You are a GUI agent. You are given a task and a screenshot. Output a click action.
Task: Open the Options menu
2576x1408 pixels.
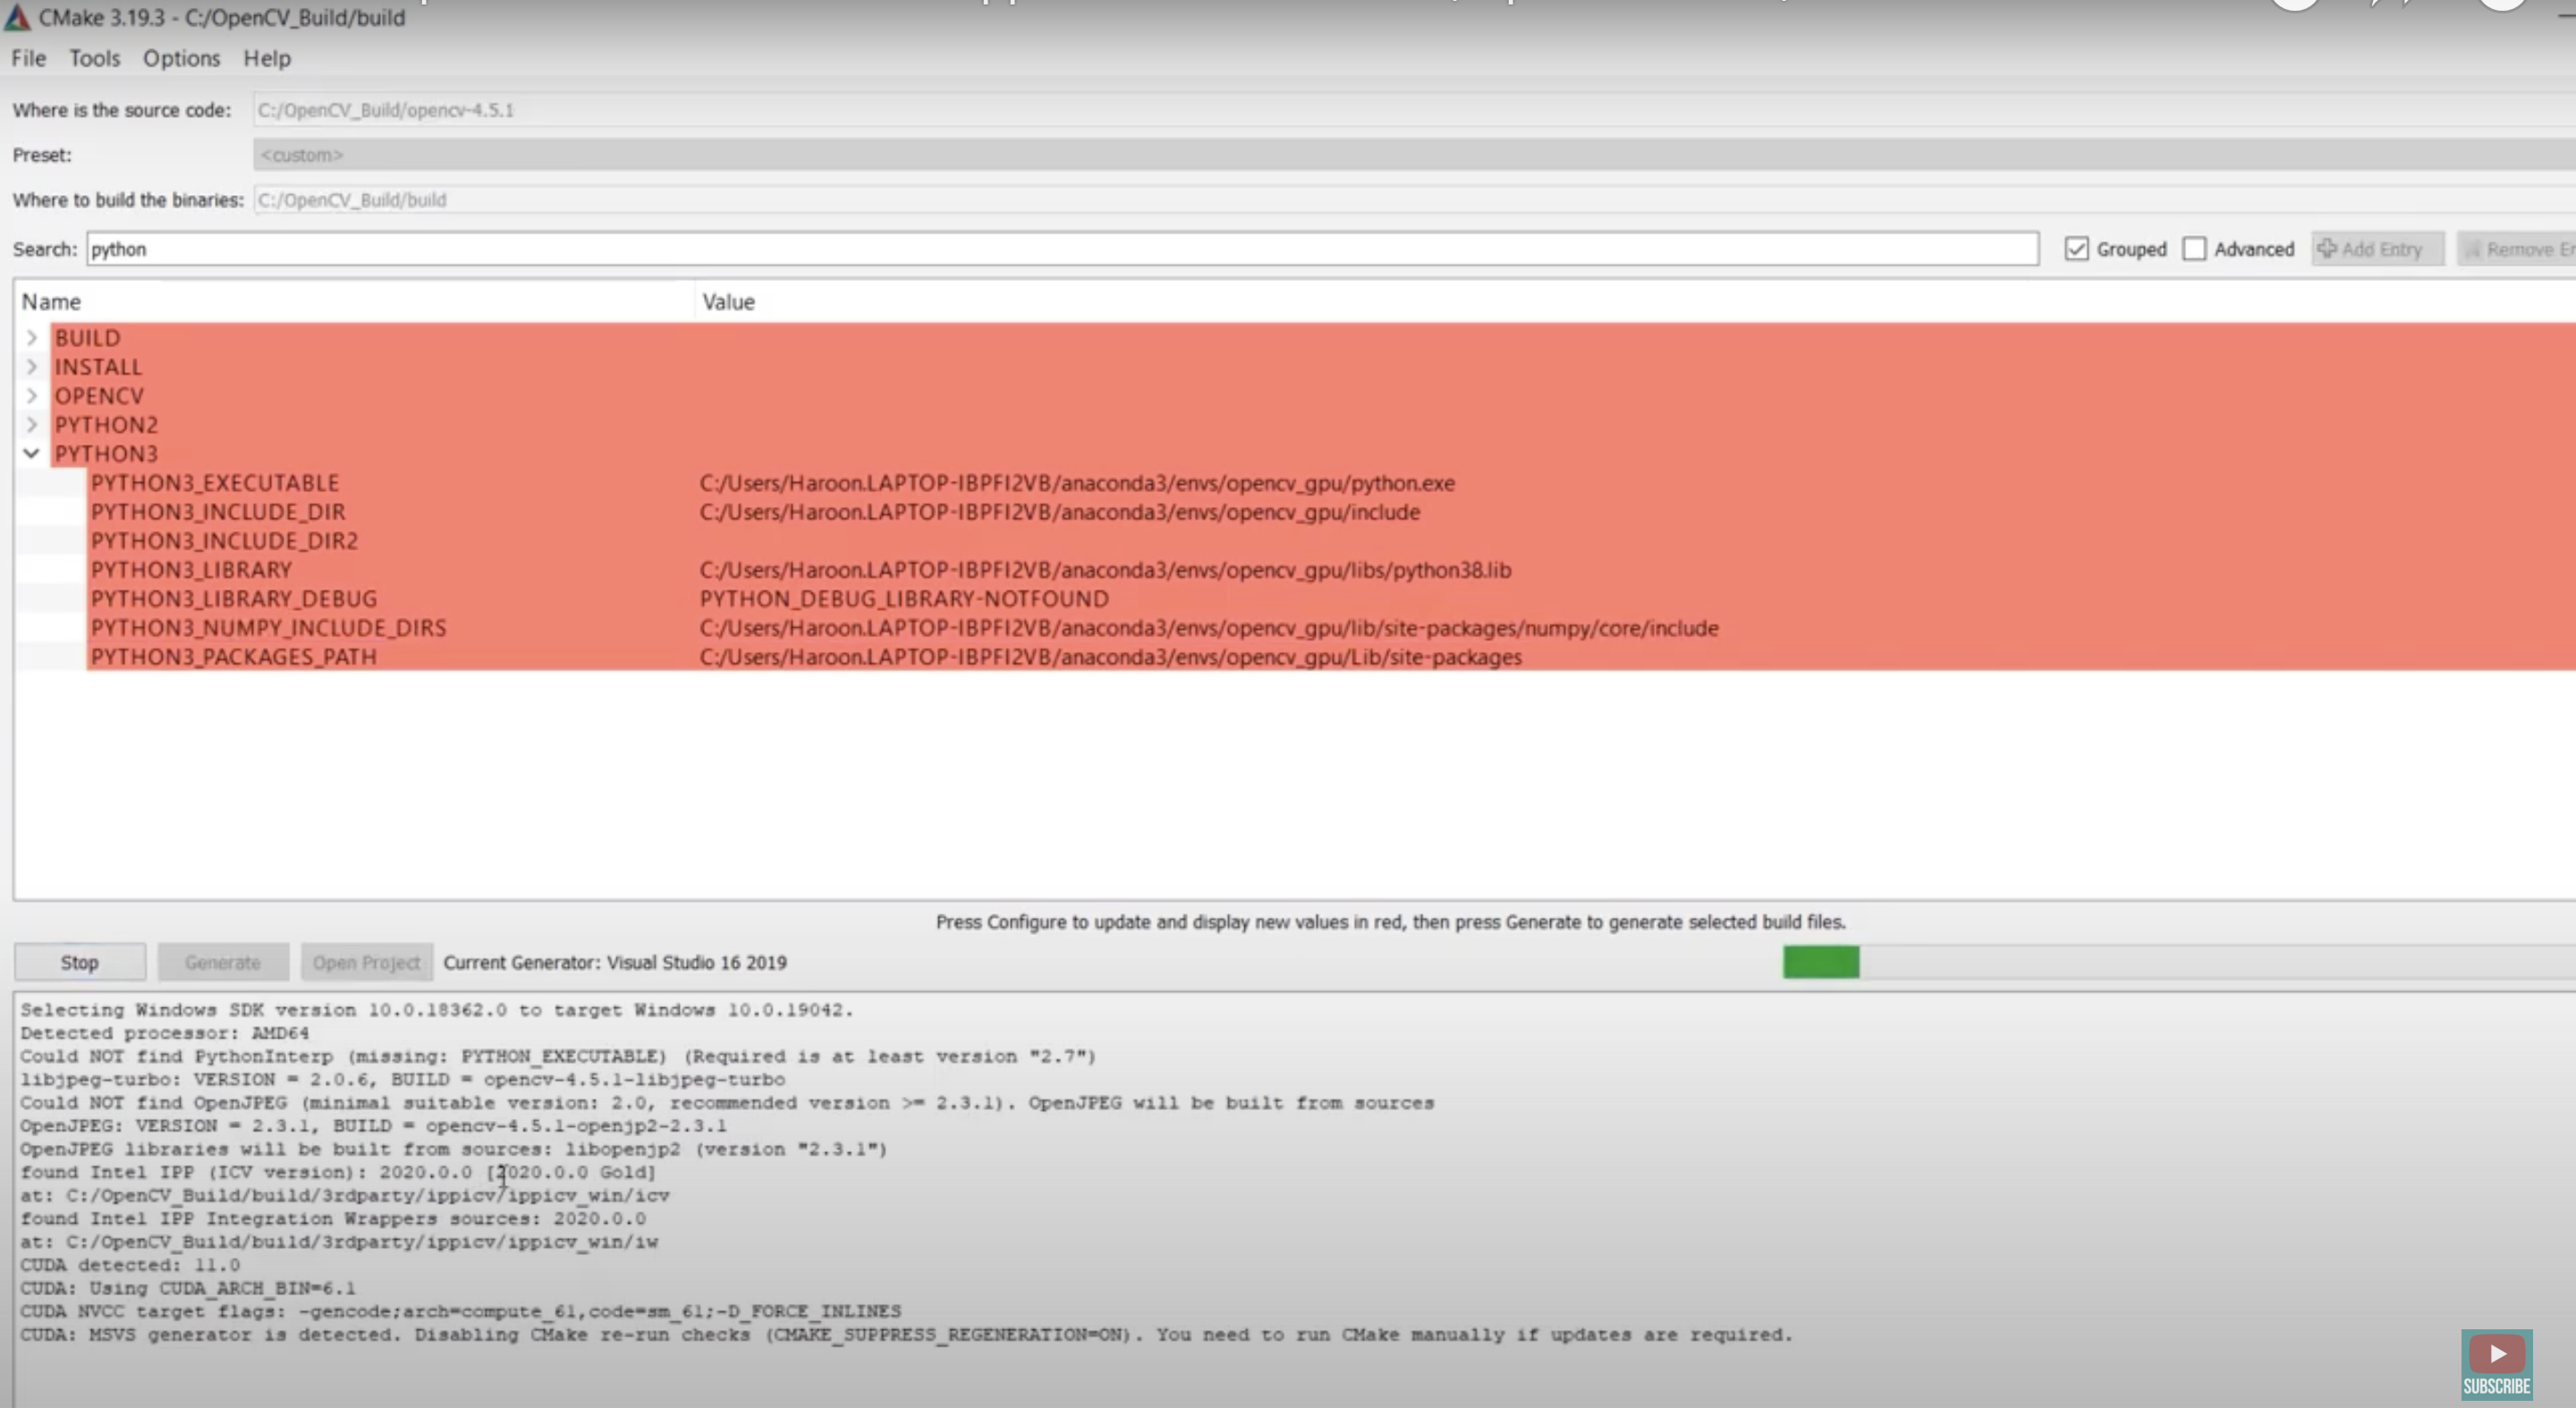(181, 58)
